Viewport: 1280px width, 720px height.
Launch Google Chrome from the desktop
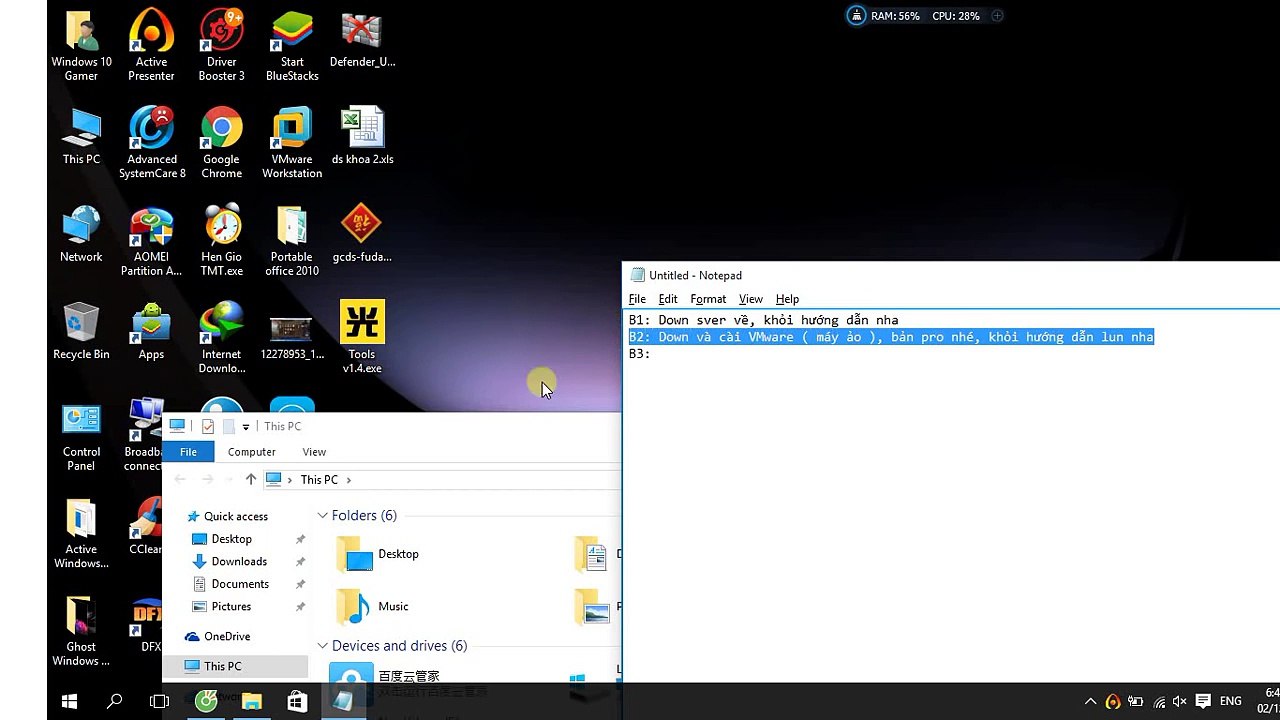point(221,143)
